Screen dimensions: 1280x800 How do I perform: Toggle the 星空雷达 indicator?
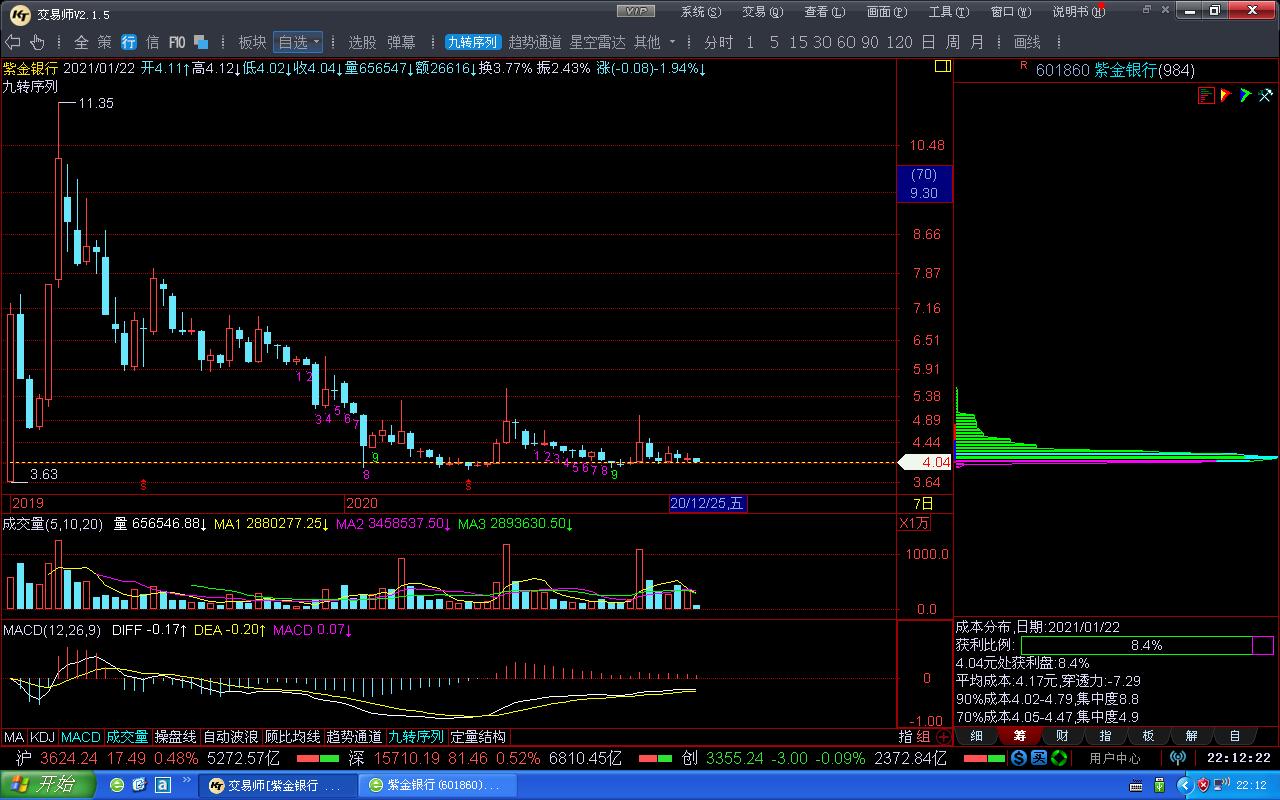pyautogui.click(x=597, y=42)
